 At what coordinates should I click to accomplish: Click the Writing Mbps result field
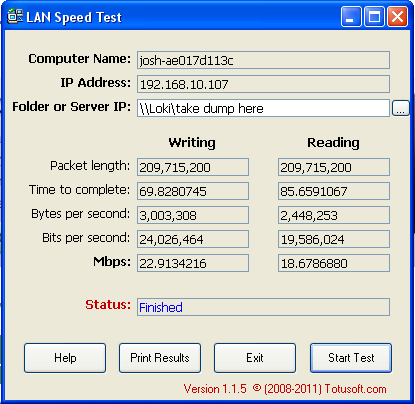193,263
